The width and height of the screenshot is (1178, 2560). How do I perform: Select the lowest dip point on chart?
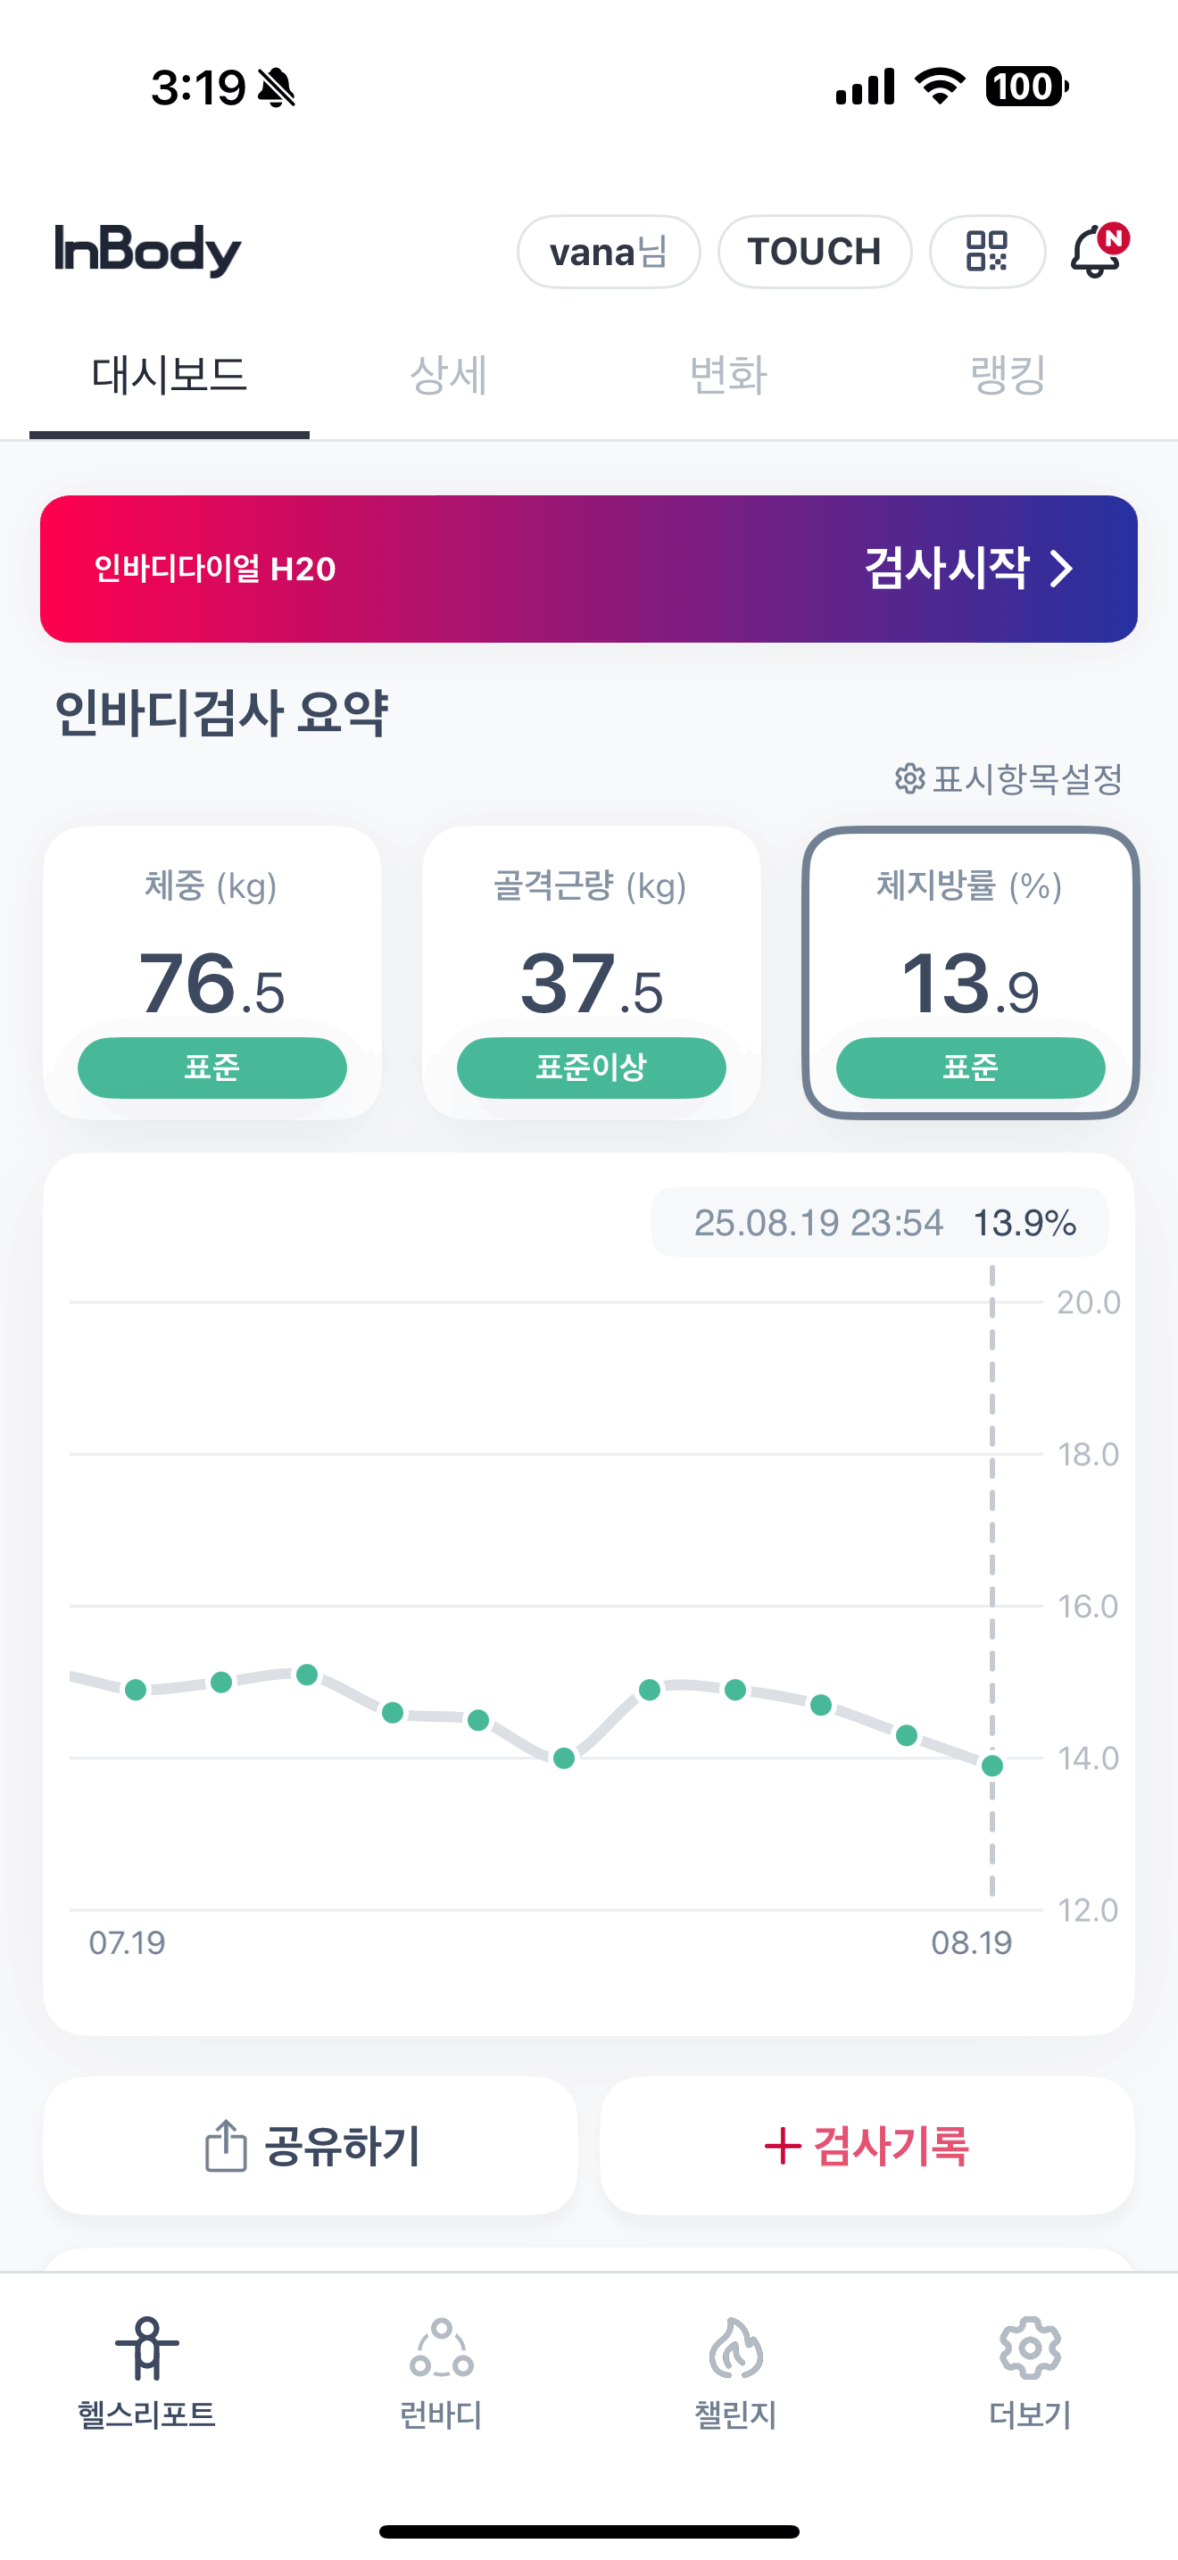coord(564,1757)
